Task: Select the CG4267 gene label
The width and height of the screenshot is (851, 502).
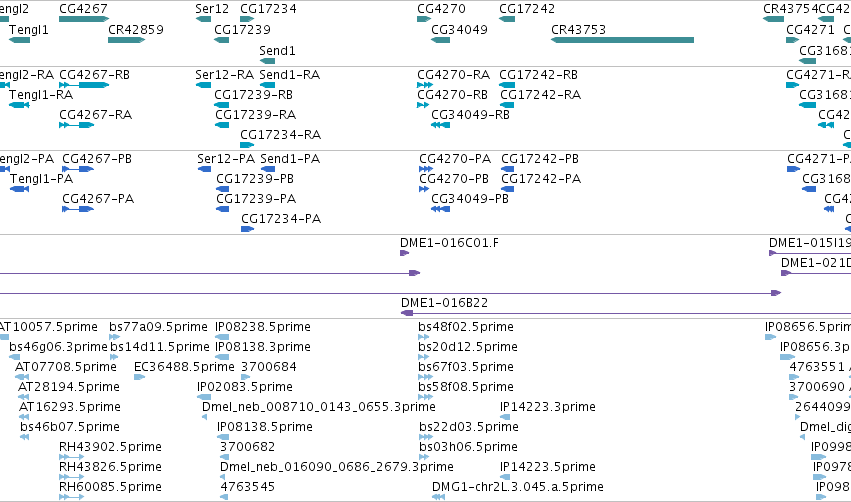Action: (83, 9)
